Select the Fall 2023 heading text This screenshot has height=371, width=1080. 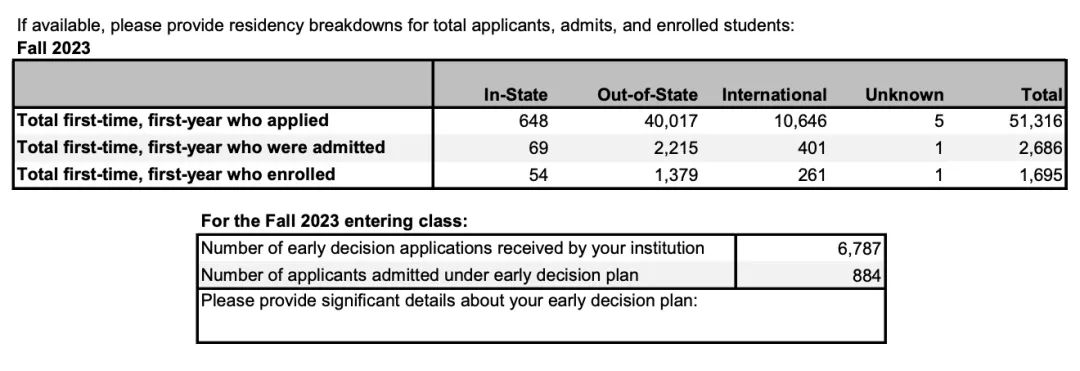(x=53, y=49)
